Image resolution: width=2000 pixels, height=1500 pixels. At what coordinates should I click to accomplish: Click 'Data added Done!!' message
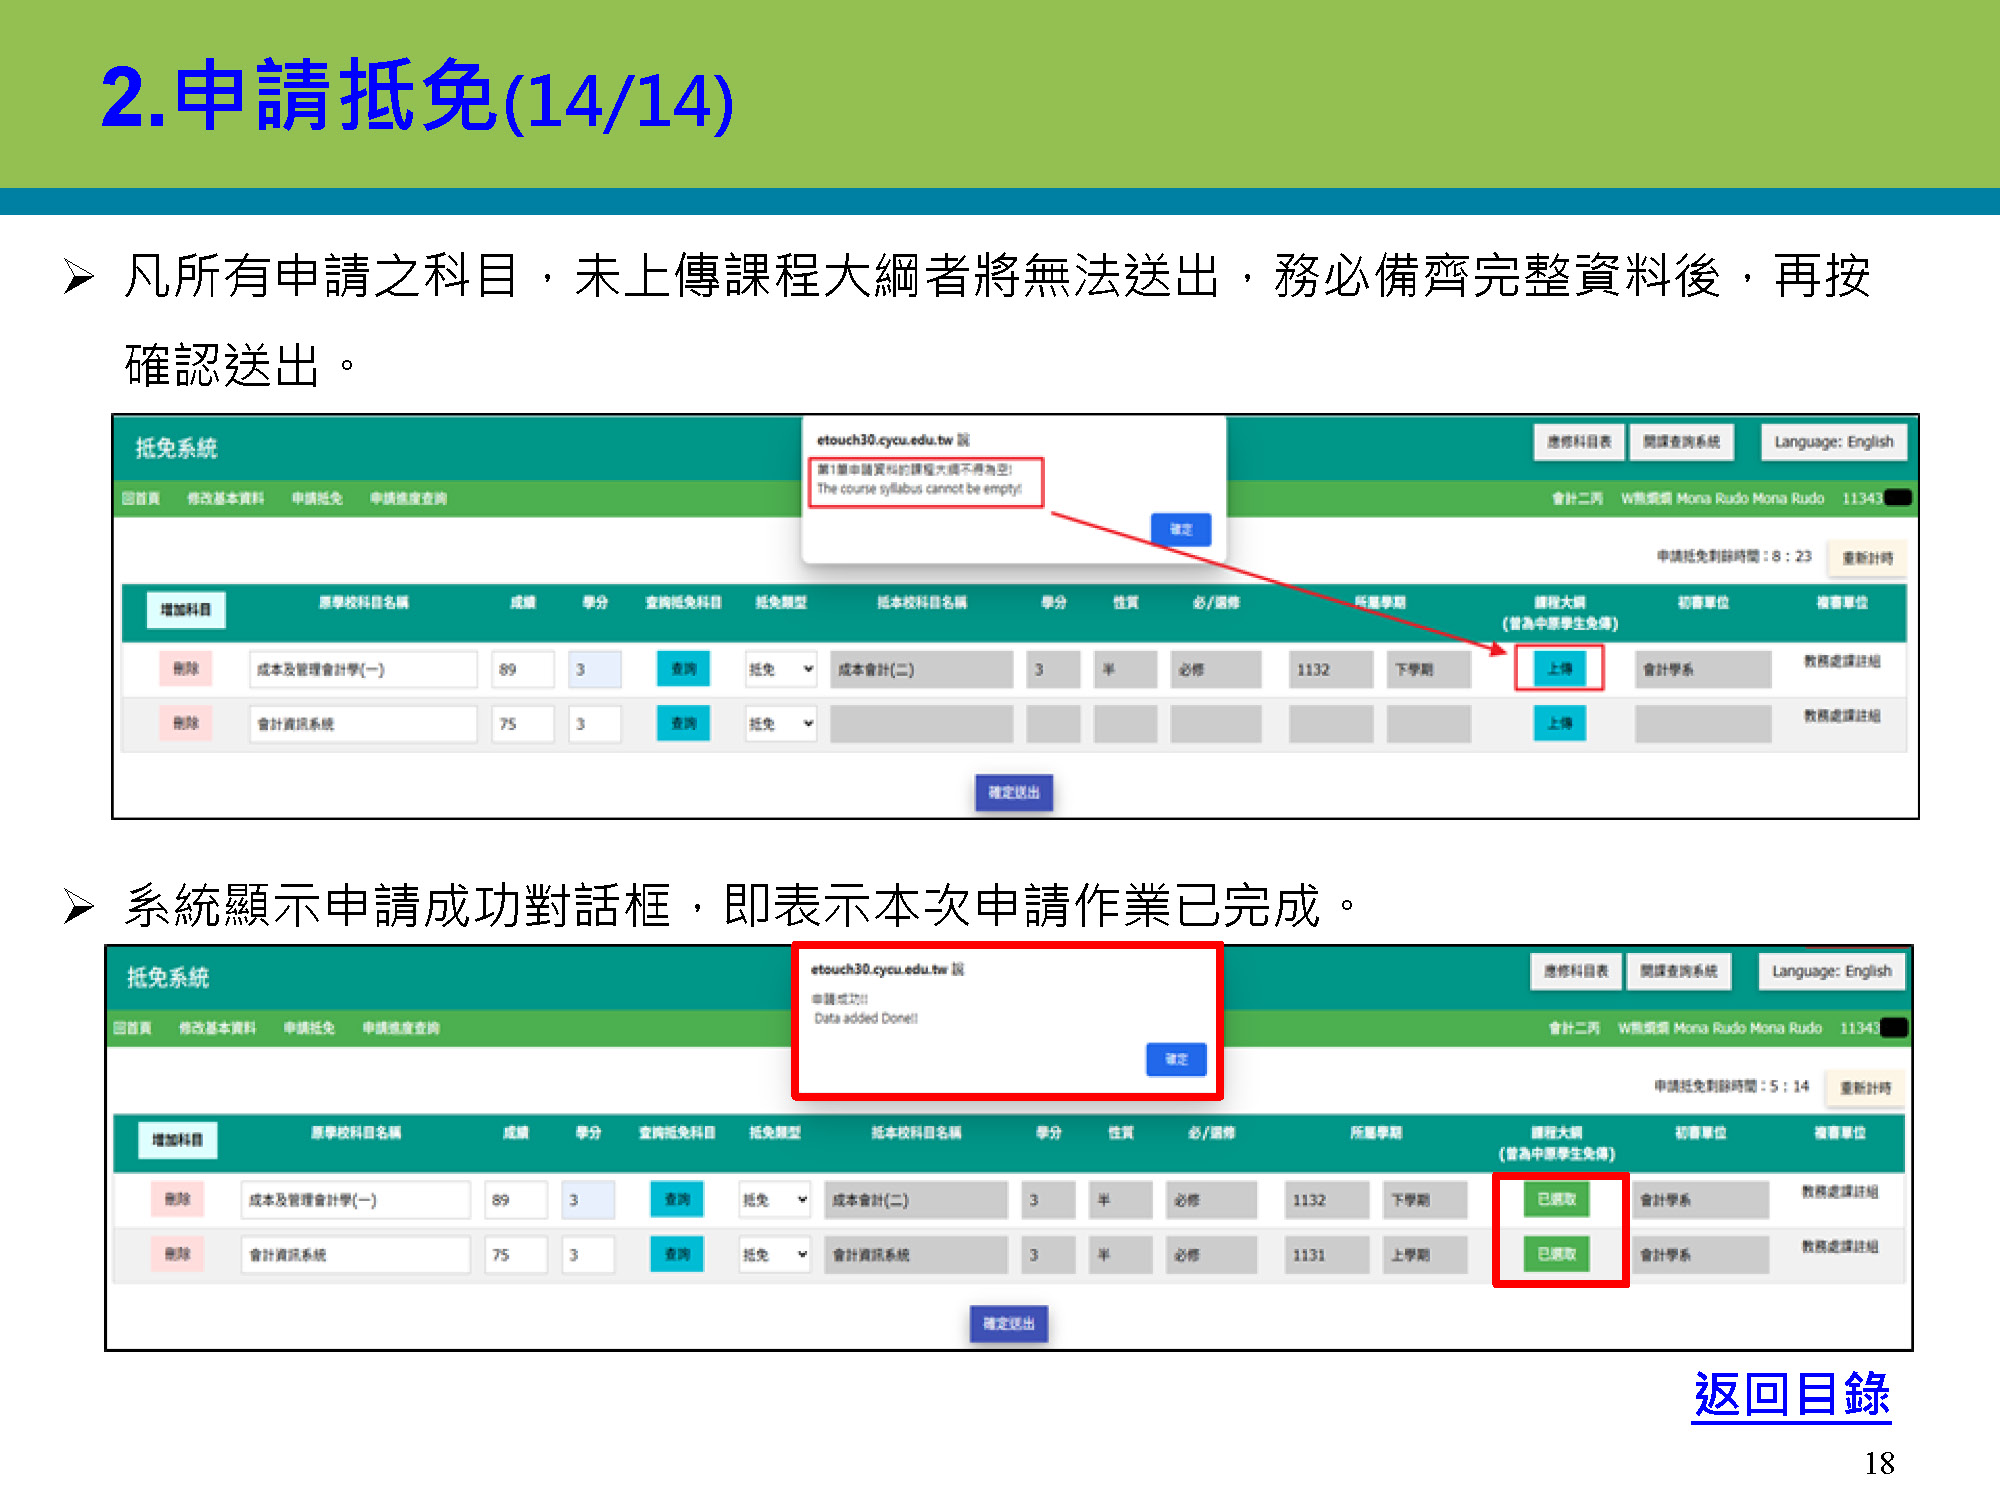click(x=866, y=1018)
